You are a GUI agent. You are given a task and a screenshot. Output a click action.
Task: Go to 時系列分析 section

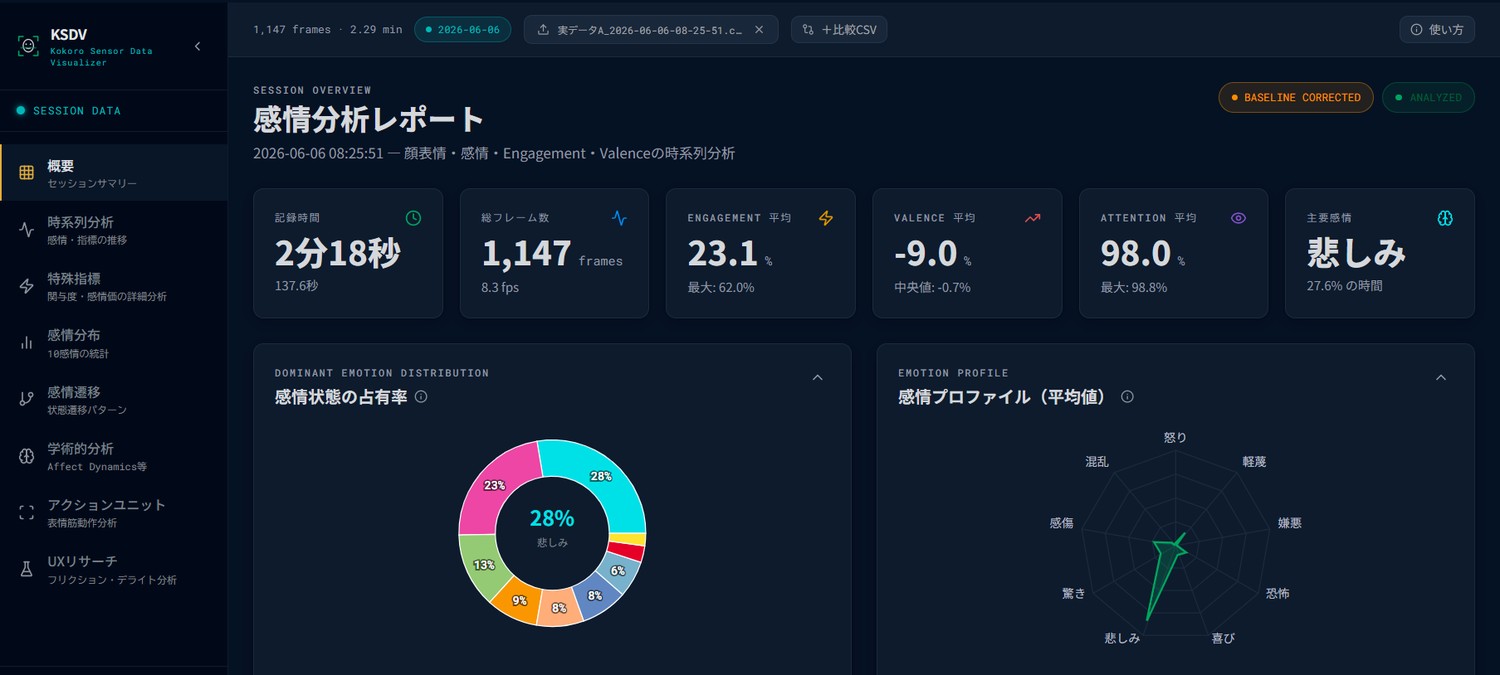pos(114,230)
